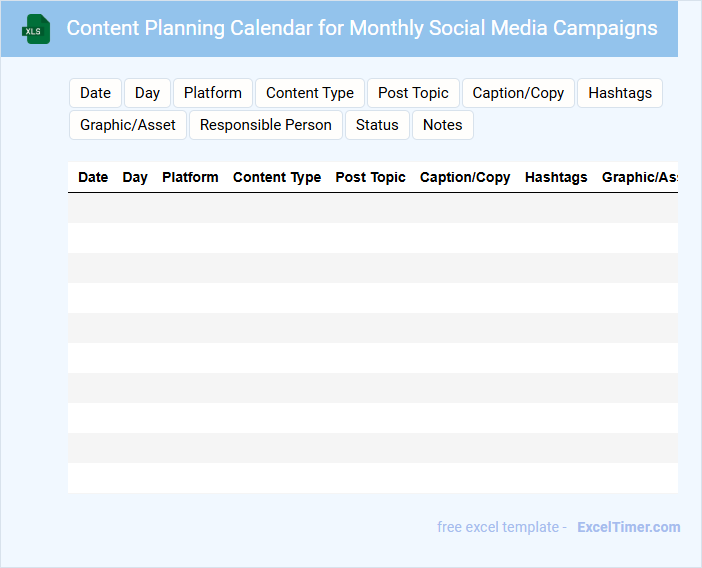Image resolution: width=702 pixels, height=568 pixels.
Task: Select the Graphic/Asset tag
Action: (x=128, y=125)
